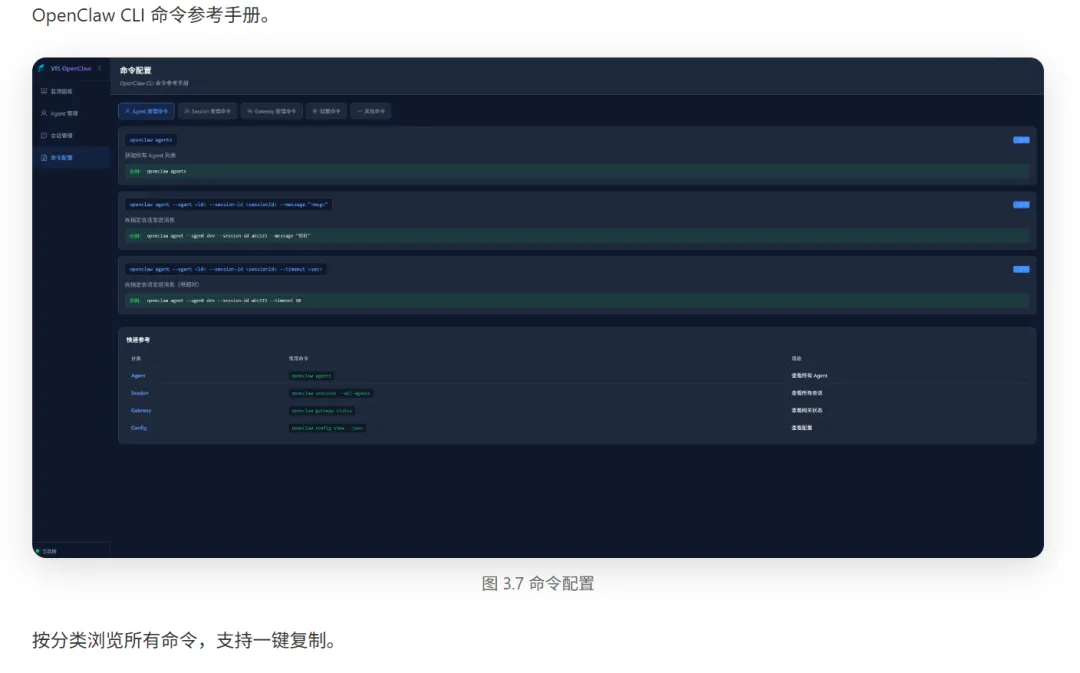Switch to the Agent 管理命令 tab
Screen dimensions: 1080x673
pyautogui.click(x=146, y=111)
